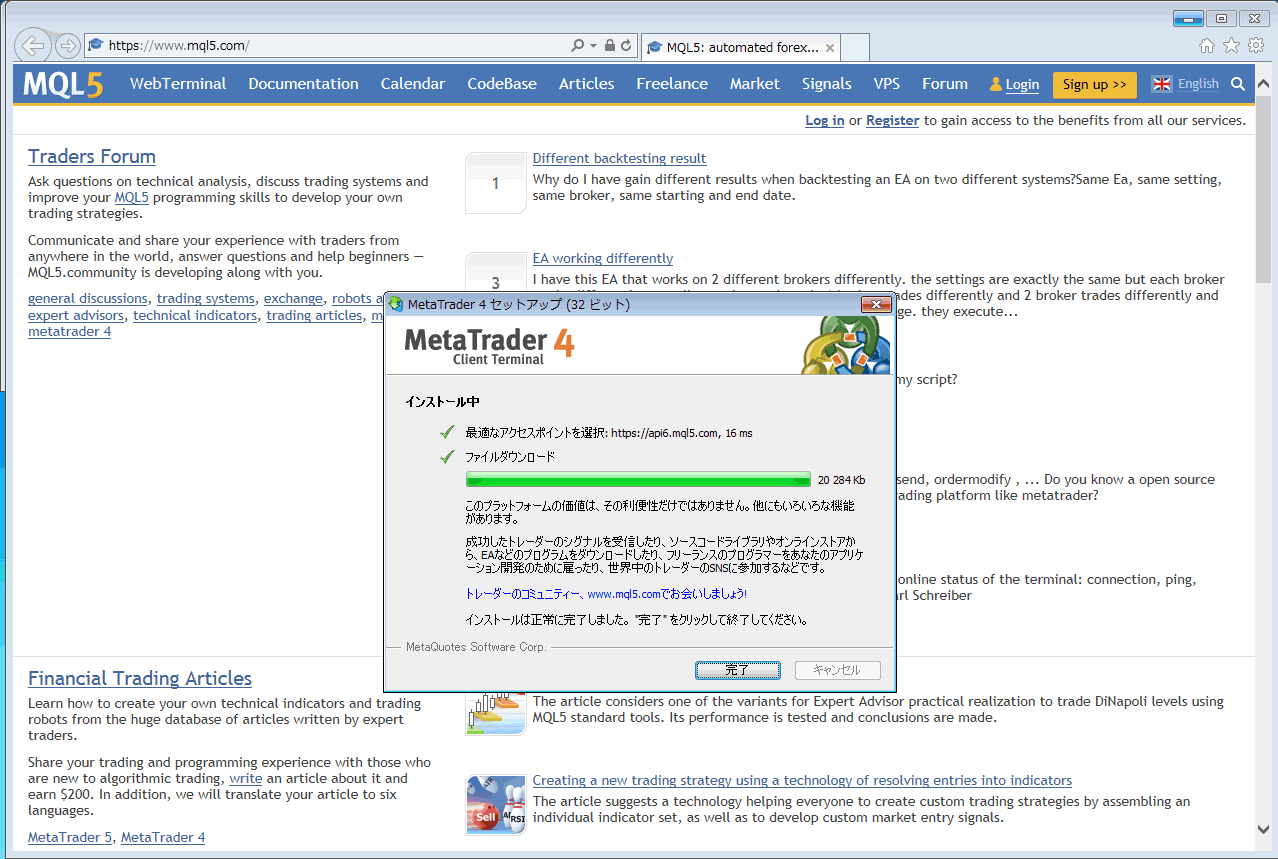This screenshot has width=1278, height=859.
Task: Click the yellow 'Sign up >>' button
Action: [1095, 85]
